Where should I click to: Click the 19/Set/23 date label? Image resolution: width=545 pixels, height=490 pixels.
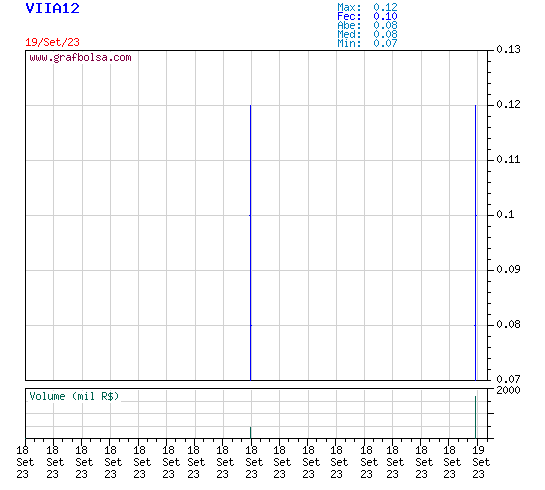point(52,42)
